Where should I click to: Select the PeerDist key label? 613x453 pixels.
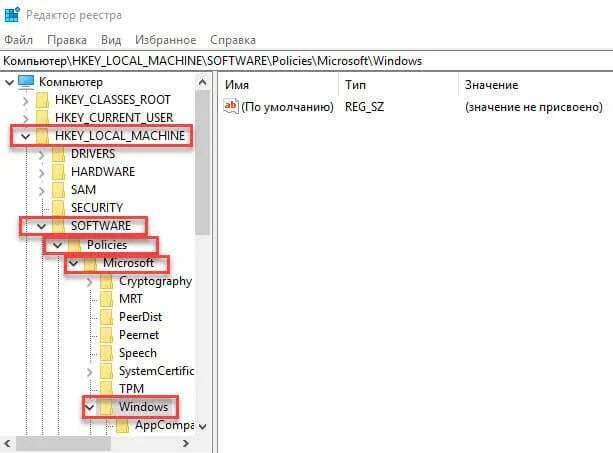point(140,317)
